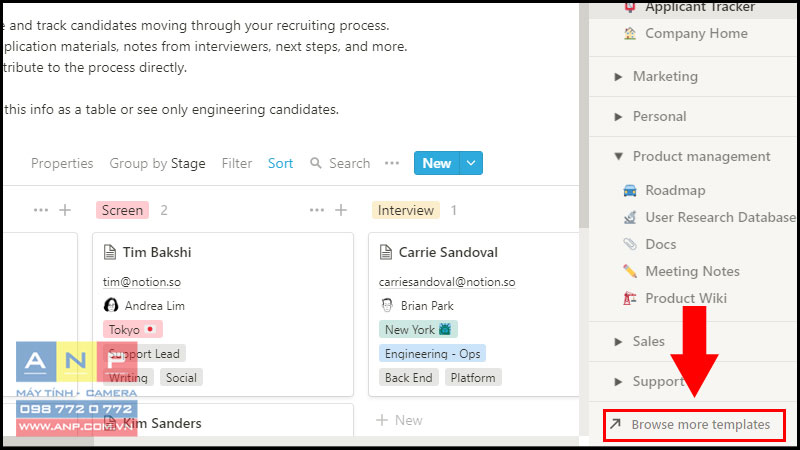
Task: Click Tim Bakshi page document icon
Action: tap(110, 252)
